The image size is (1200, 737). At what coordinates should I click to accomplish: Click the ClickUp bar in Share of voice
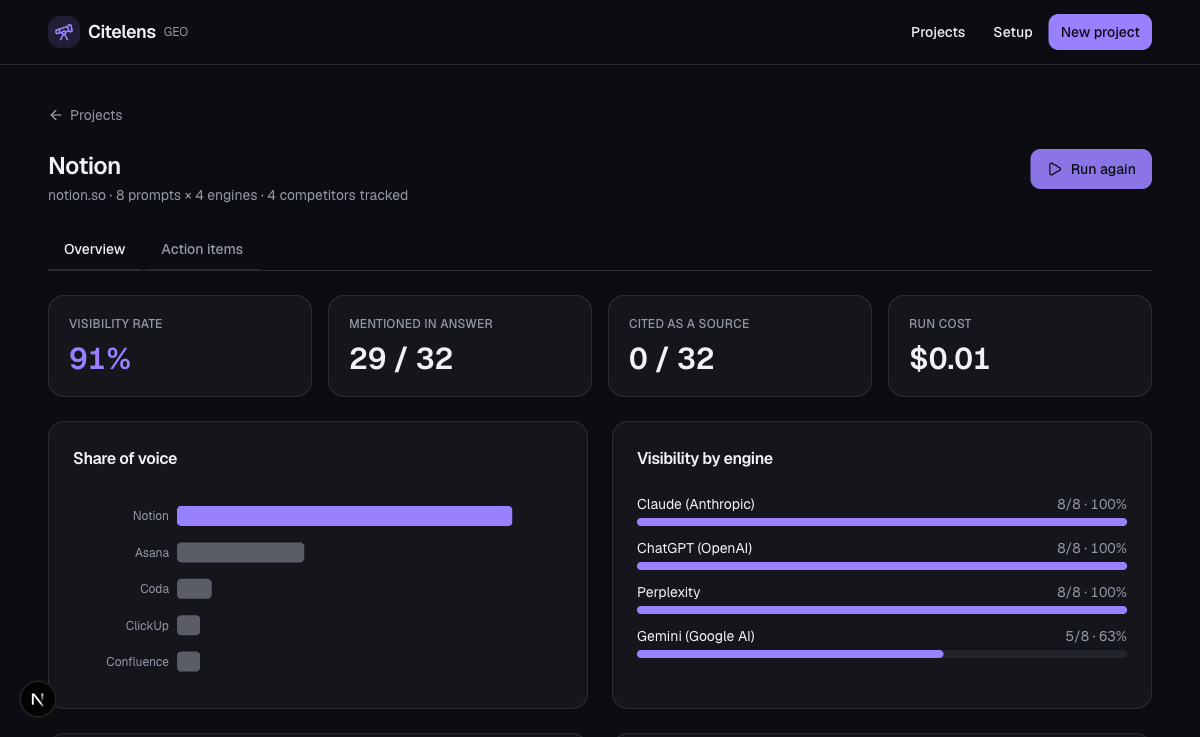[188, 625]
